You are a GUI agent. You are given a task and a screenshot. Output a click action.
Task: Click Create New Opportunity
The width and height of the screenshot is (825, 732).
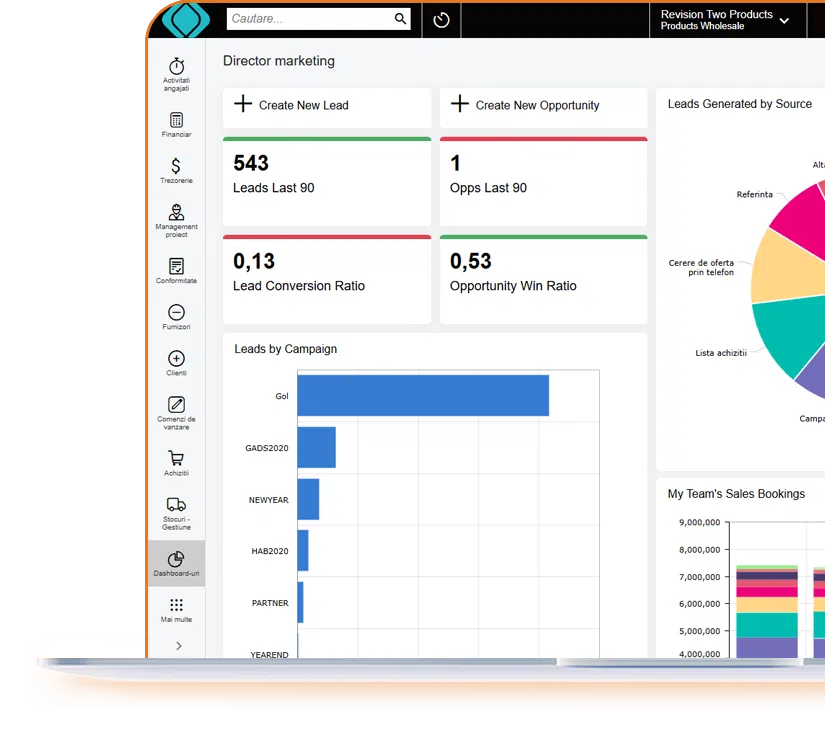[x=525, y=105]
